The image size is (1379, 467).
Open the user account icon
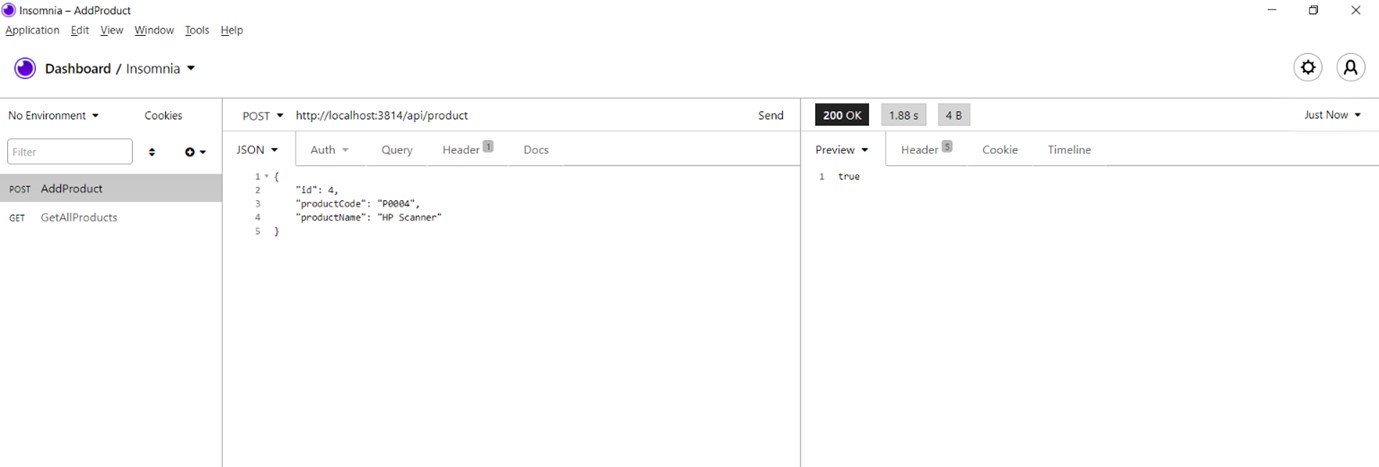click(x=1350, y=68)
